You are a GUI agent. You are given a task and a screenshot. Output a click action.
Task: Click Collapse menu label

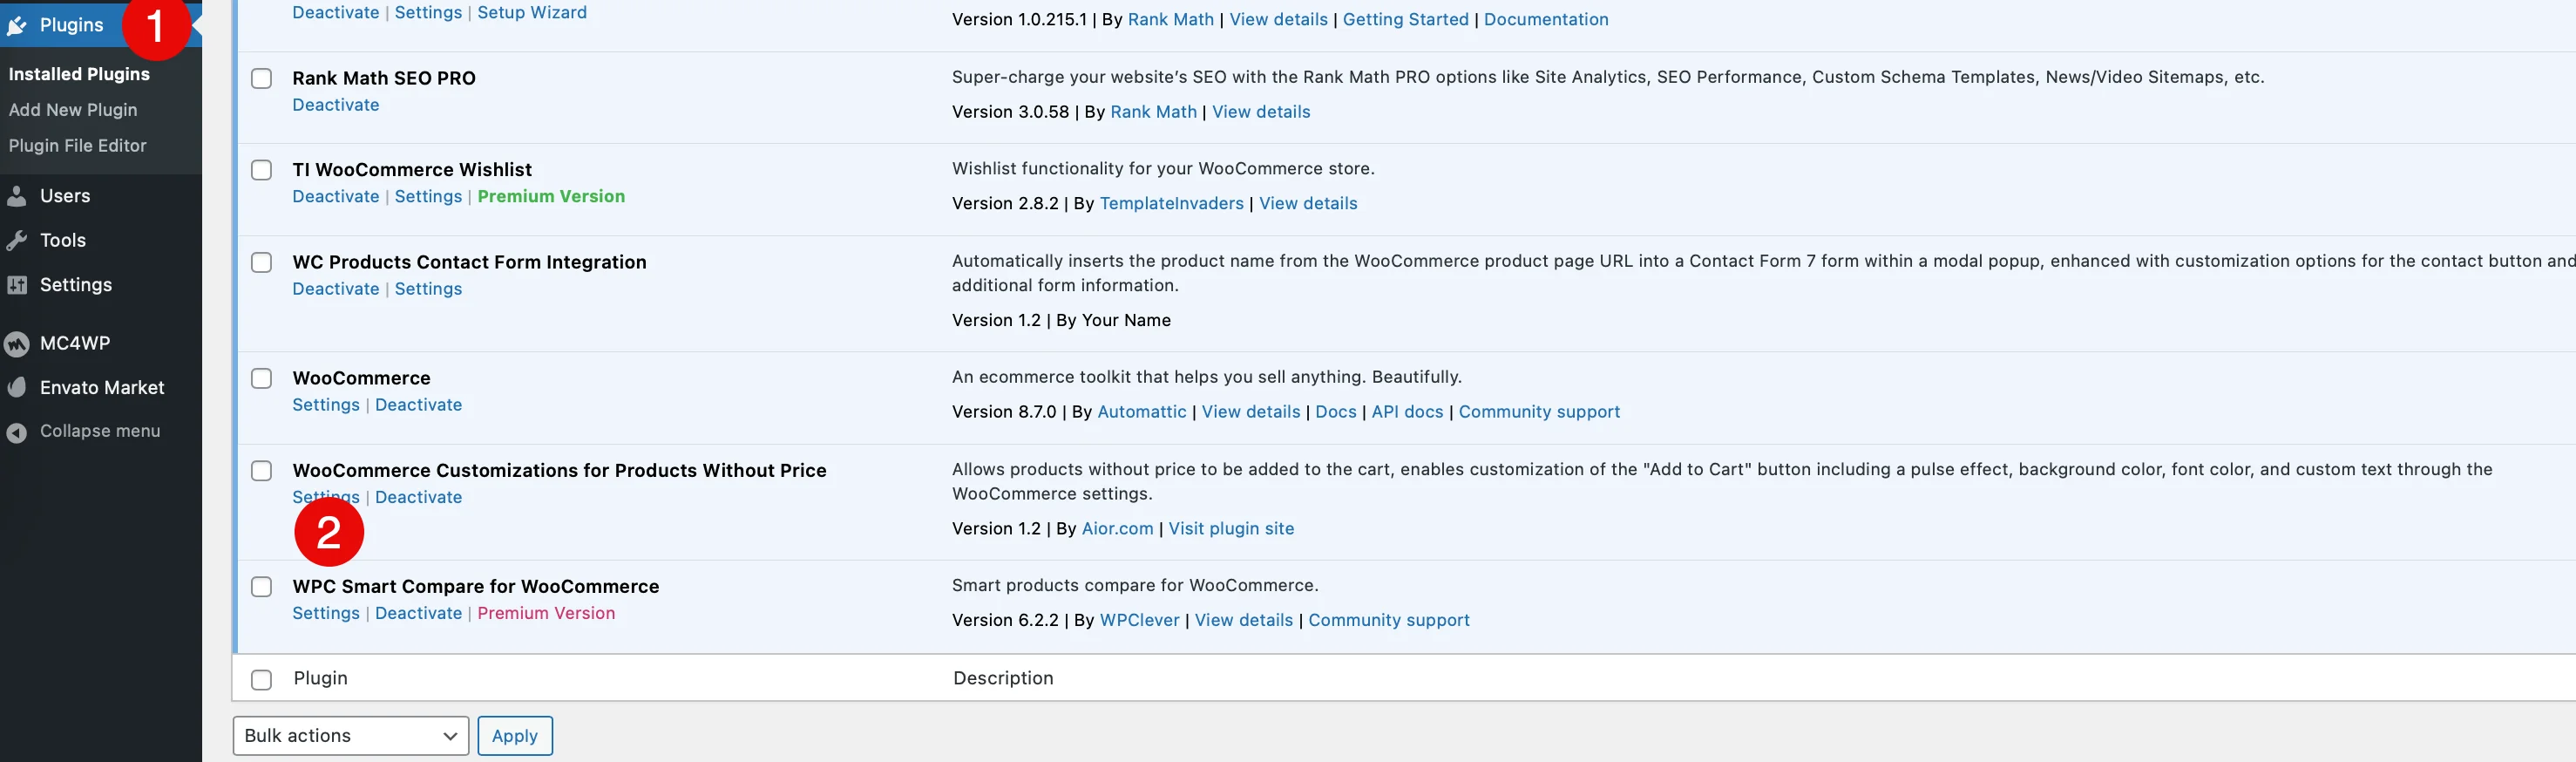click(x=100, y=432)
